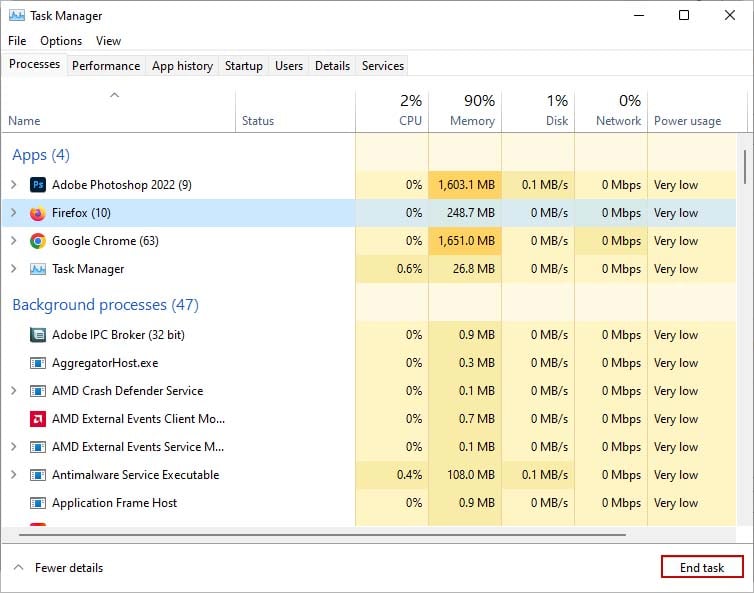
Task: Open the Startup tab
Action: 244,66
